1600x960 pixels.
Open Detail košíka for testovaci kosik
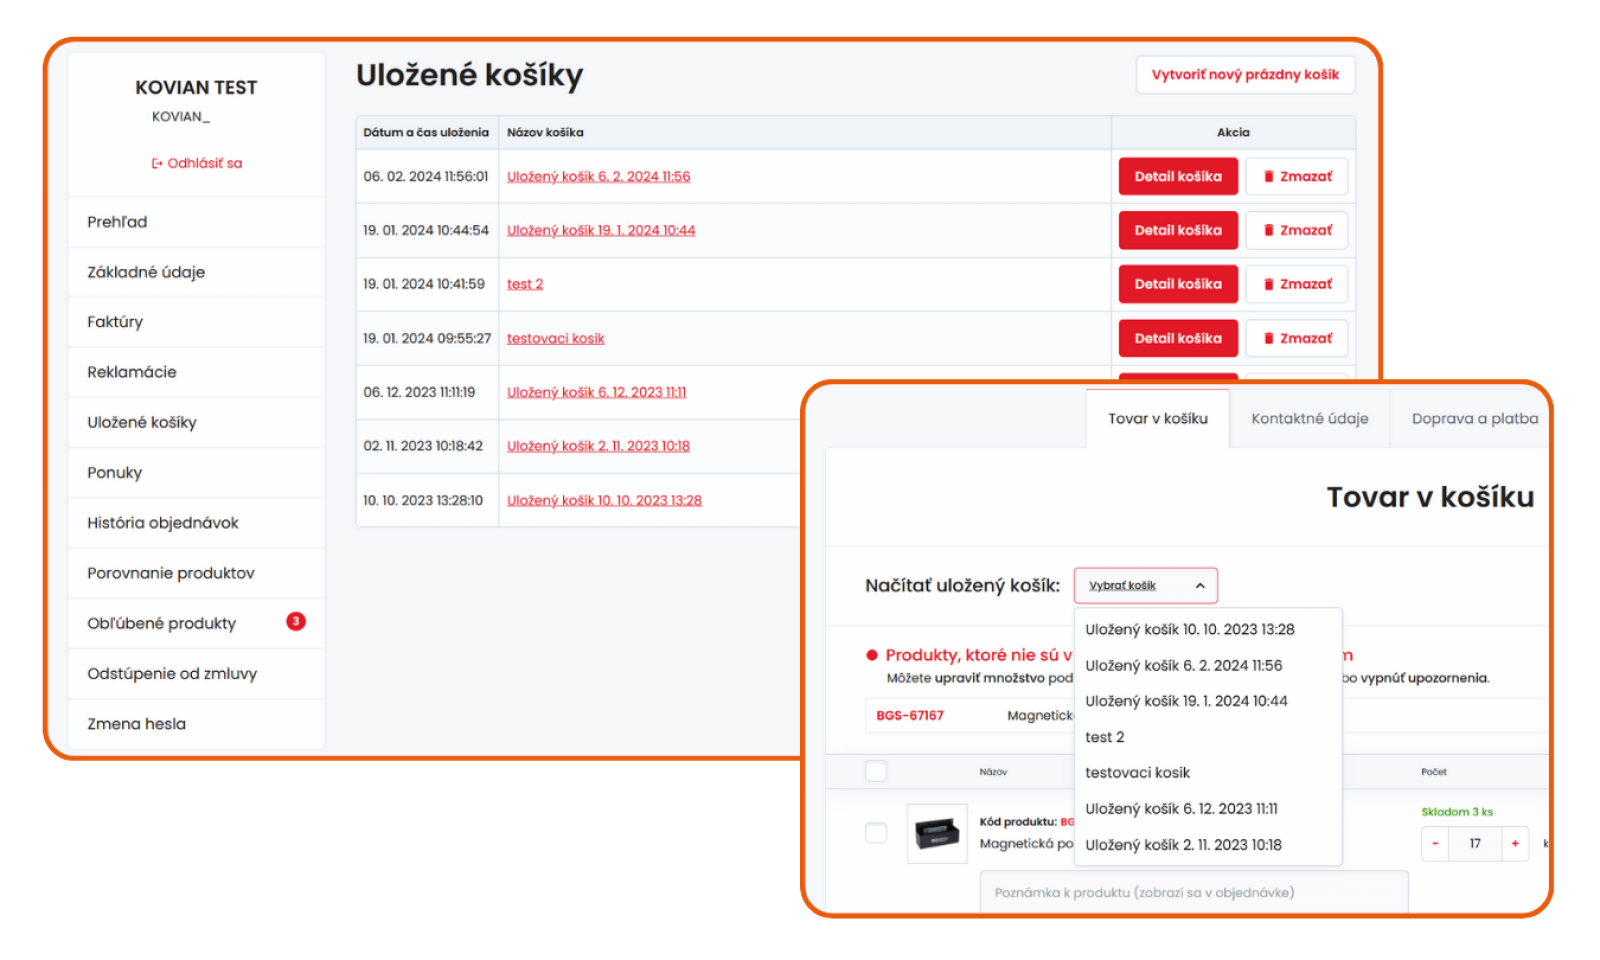(1178, 339)
